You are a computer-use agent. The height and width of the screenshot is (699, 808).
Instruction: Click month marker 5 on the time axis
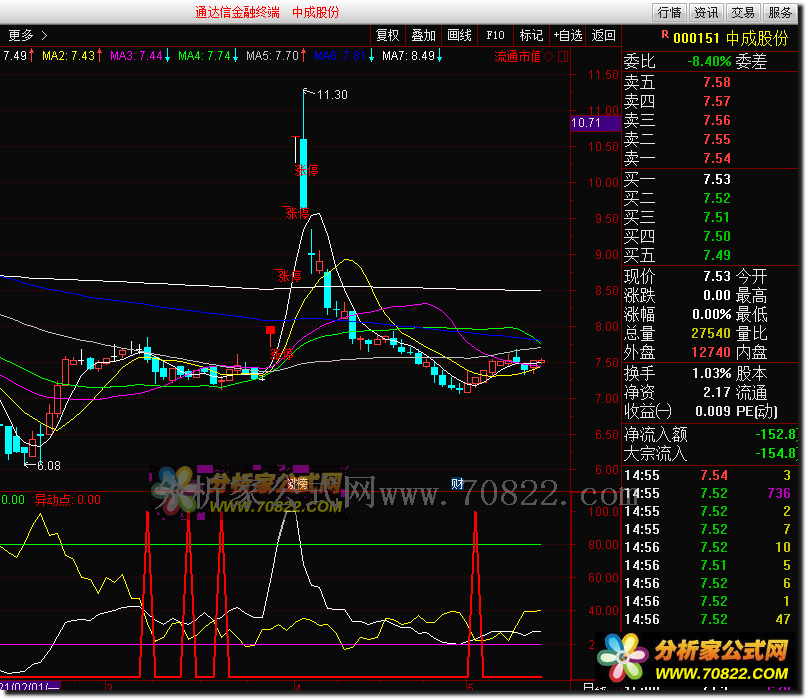[470, 687]
